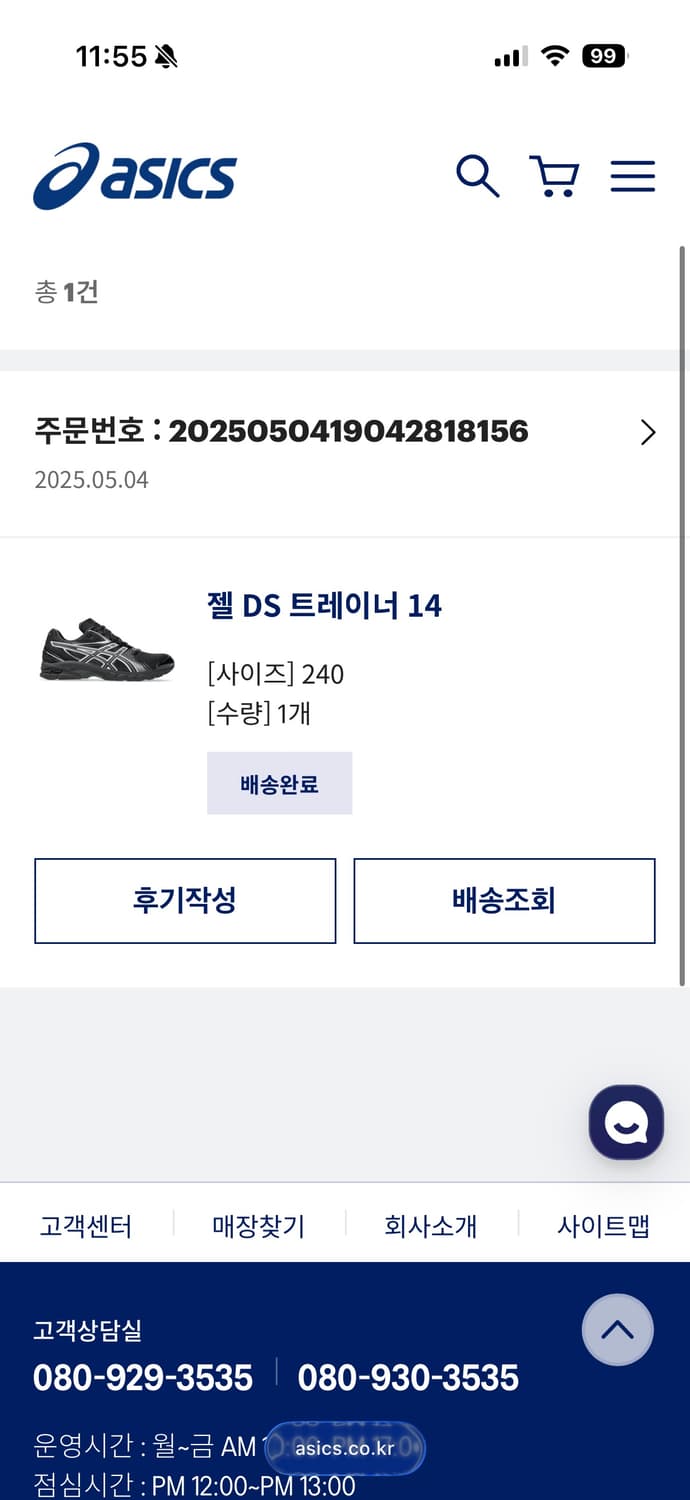Select the 젤 DS 트레이너 14 product name
This screenshot has height=1500, width=690.
tap(323, 605)
